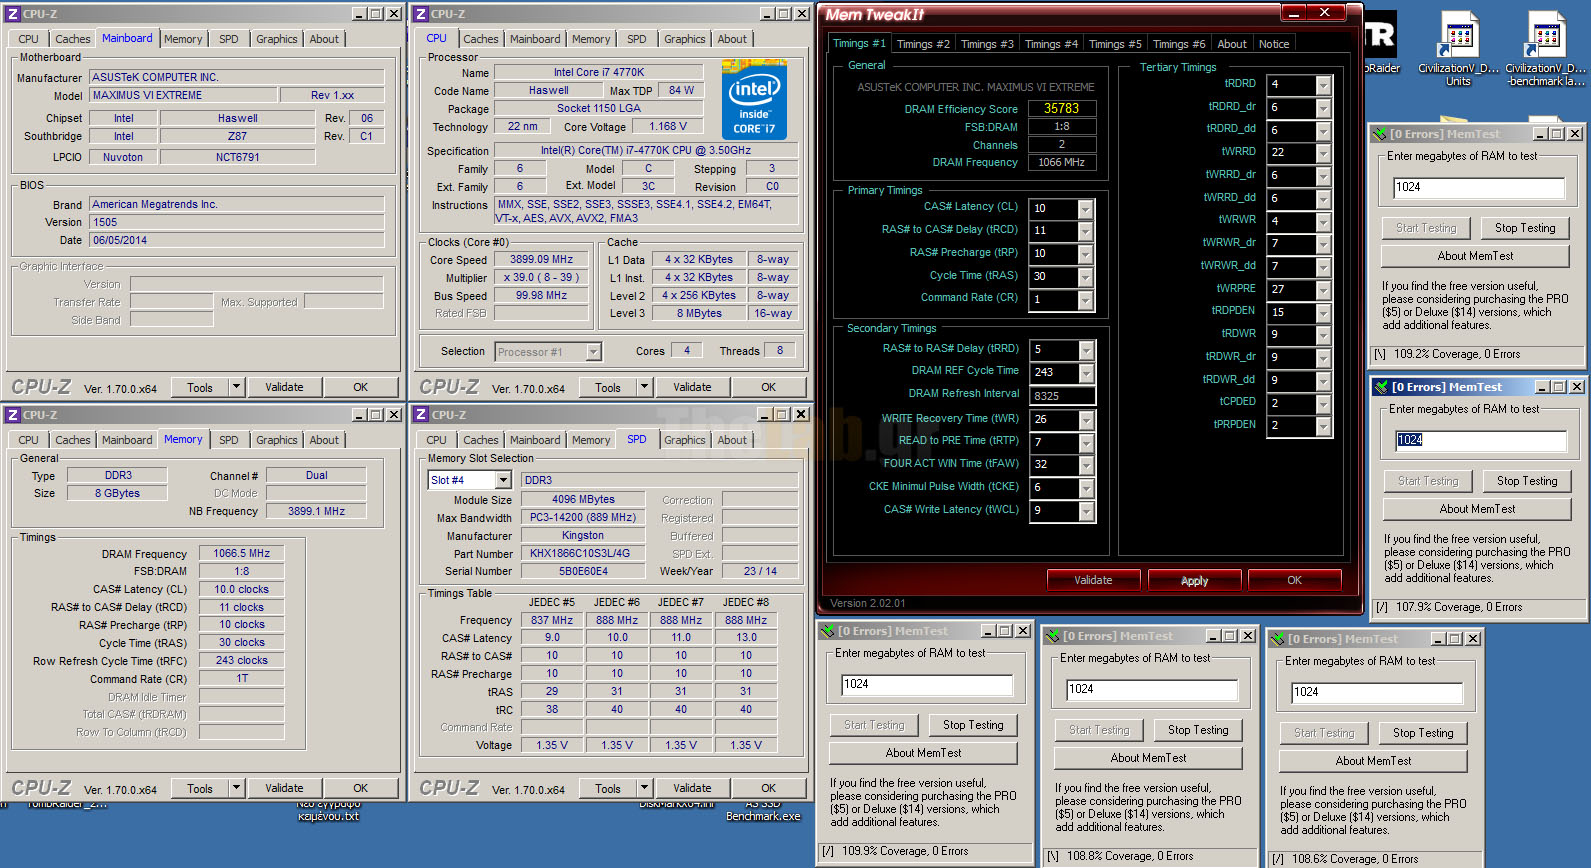The image size is (1591, 868).
Task: Click OK button in MemTweakIt
Action: click(1295, 580)
